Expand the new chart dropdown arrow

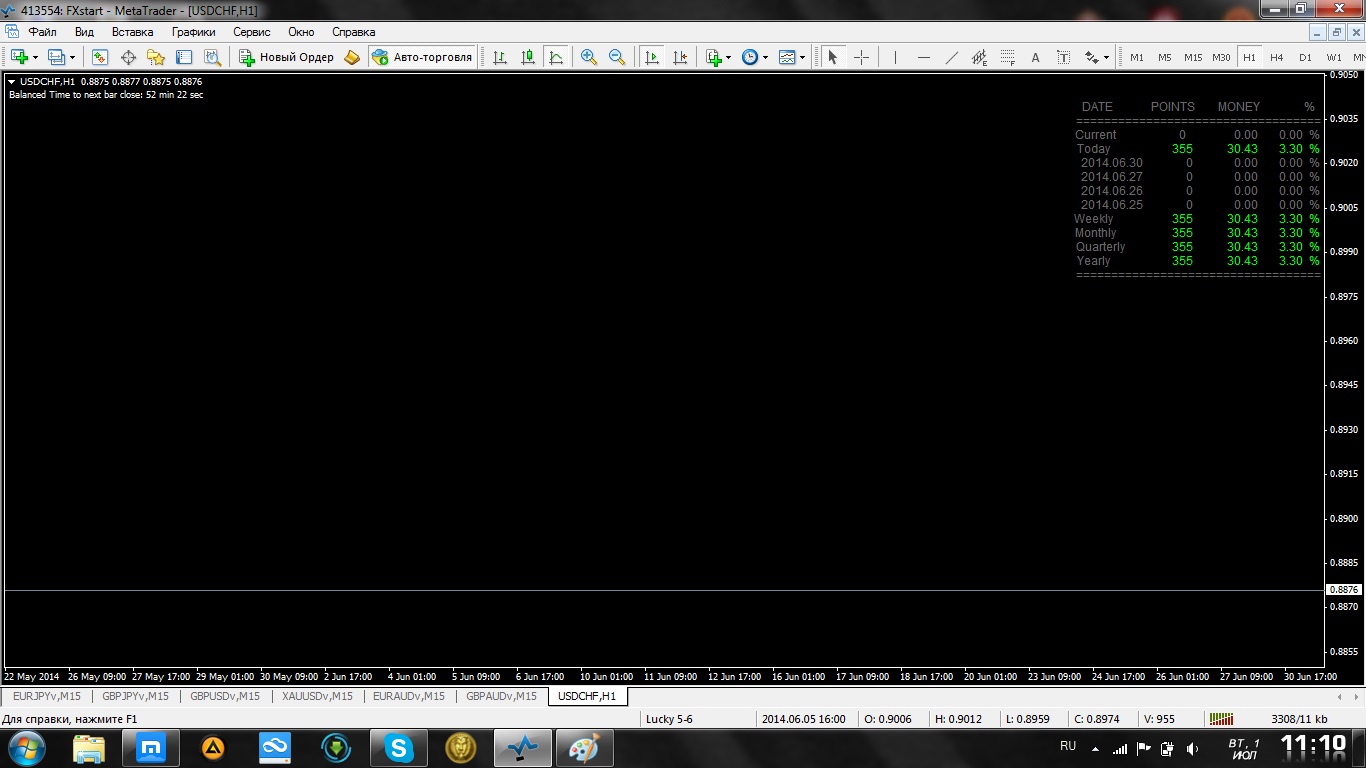coord(34,57)
